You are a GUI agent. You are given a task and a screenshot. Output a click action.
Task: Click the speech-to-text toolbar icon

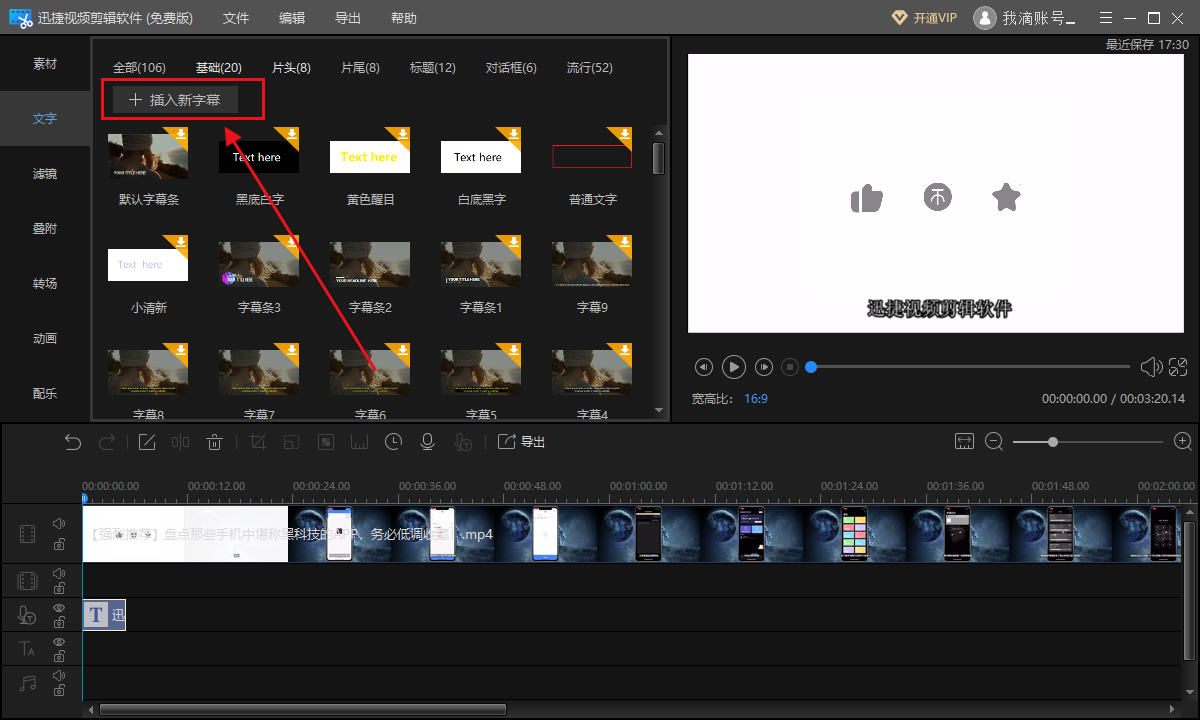pos(462,442)
